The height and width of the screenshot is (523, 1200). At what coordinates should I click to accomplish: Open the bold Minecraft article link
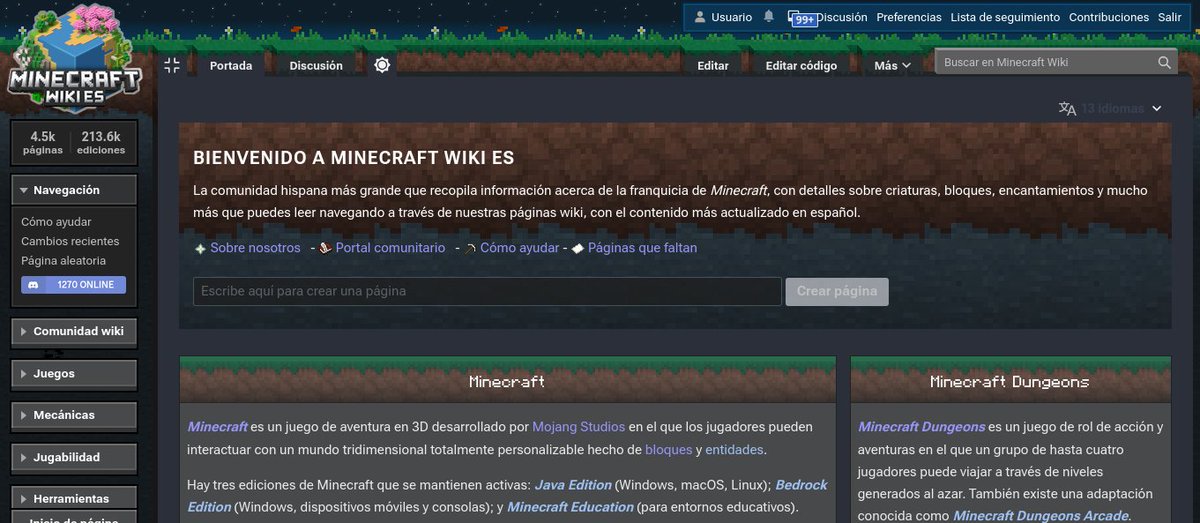tap(217, 426)
